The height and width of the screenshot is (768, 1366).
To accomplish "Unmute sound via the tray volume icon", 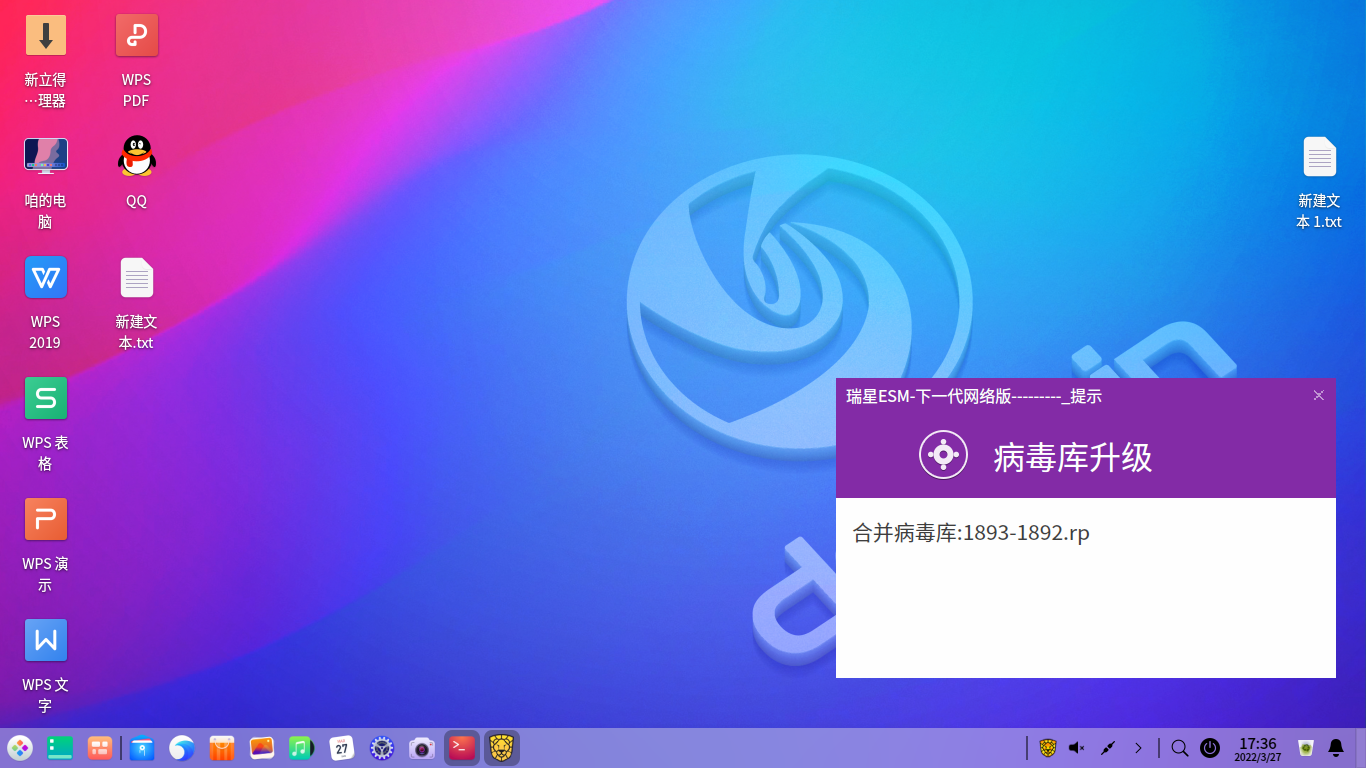I will coord(1077,748).
